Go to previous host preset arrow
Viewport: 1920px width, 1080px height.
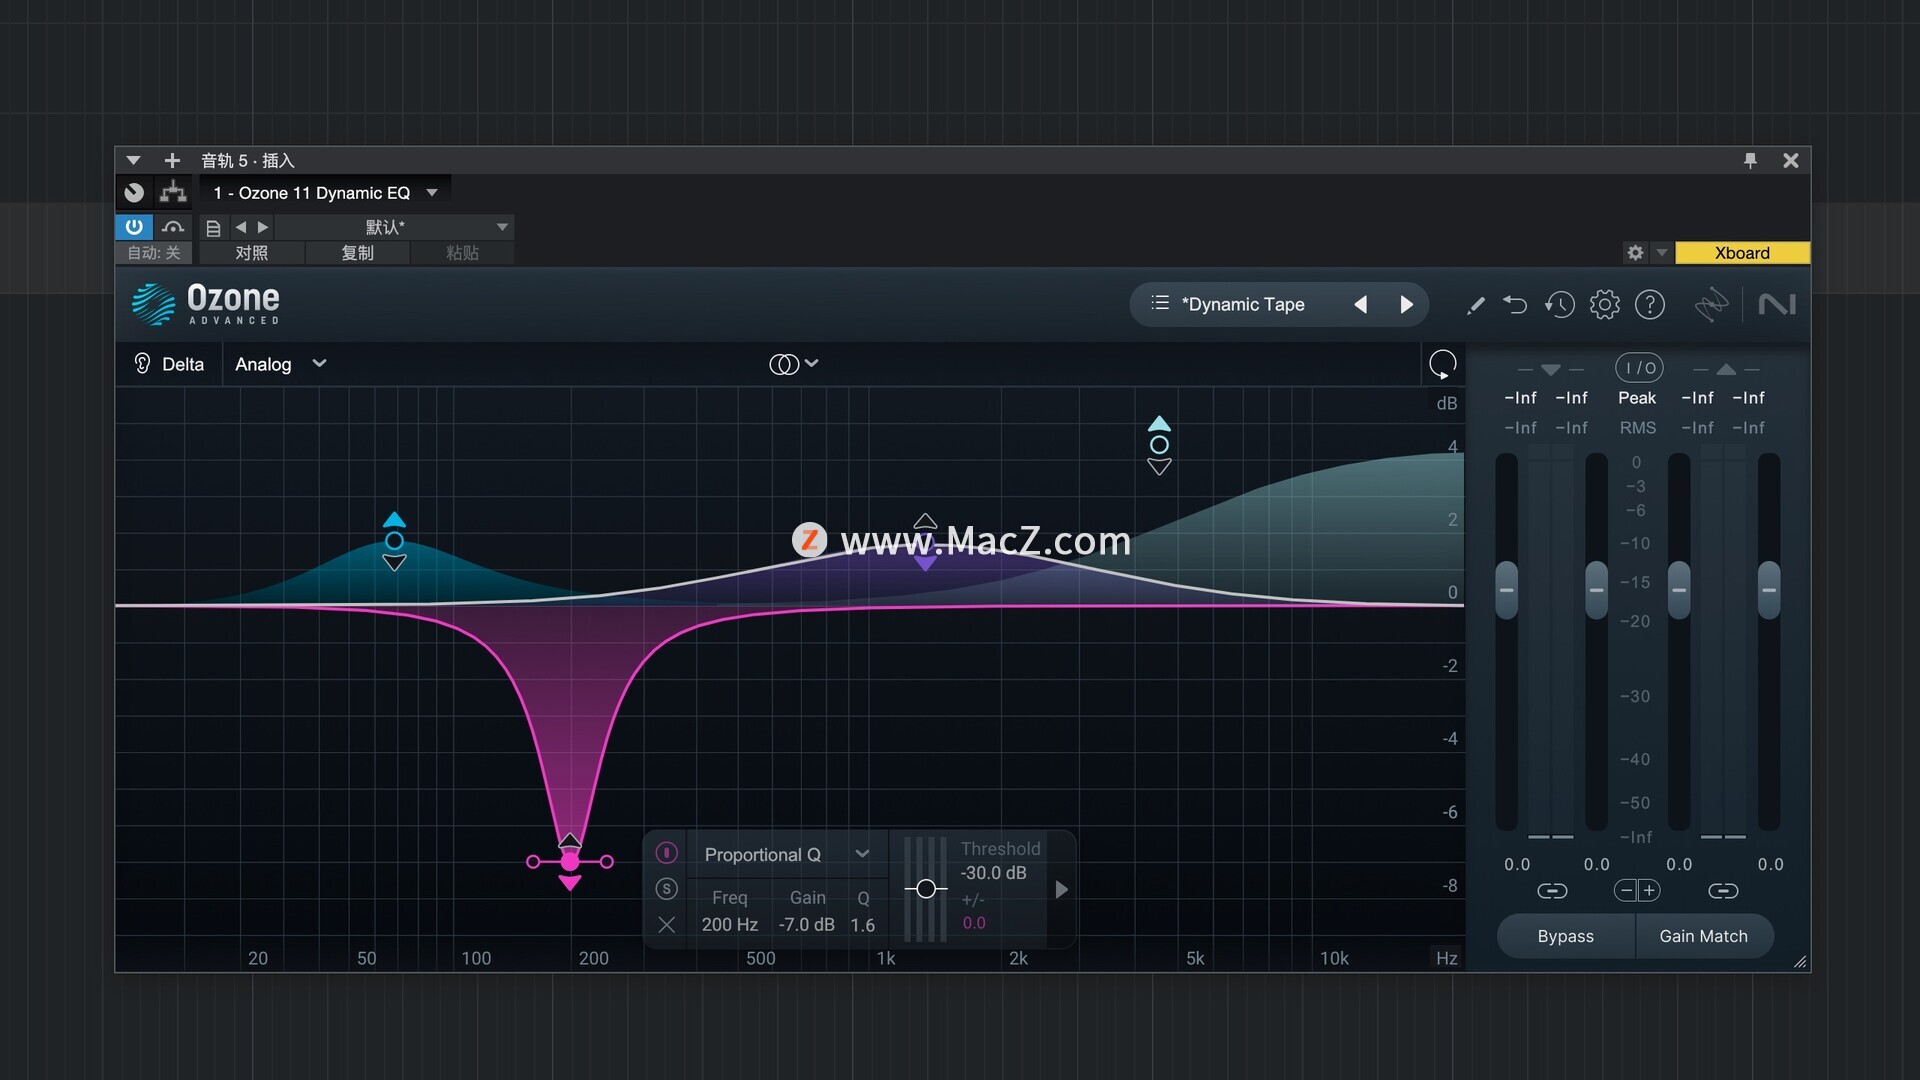coord(241,227)
